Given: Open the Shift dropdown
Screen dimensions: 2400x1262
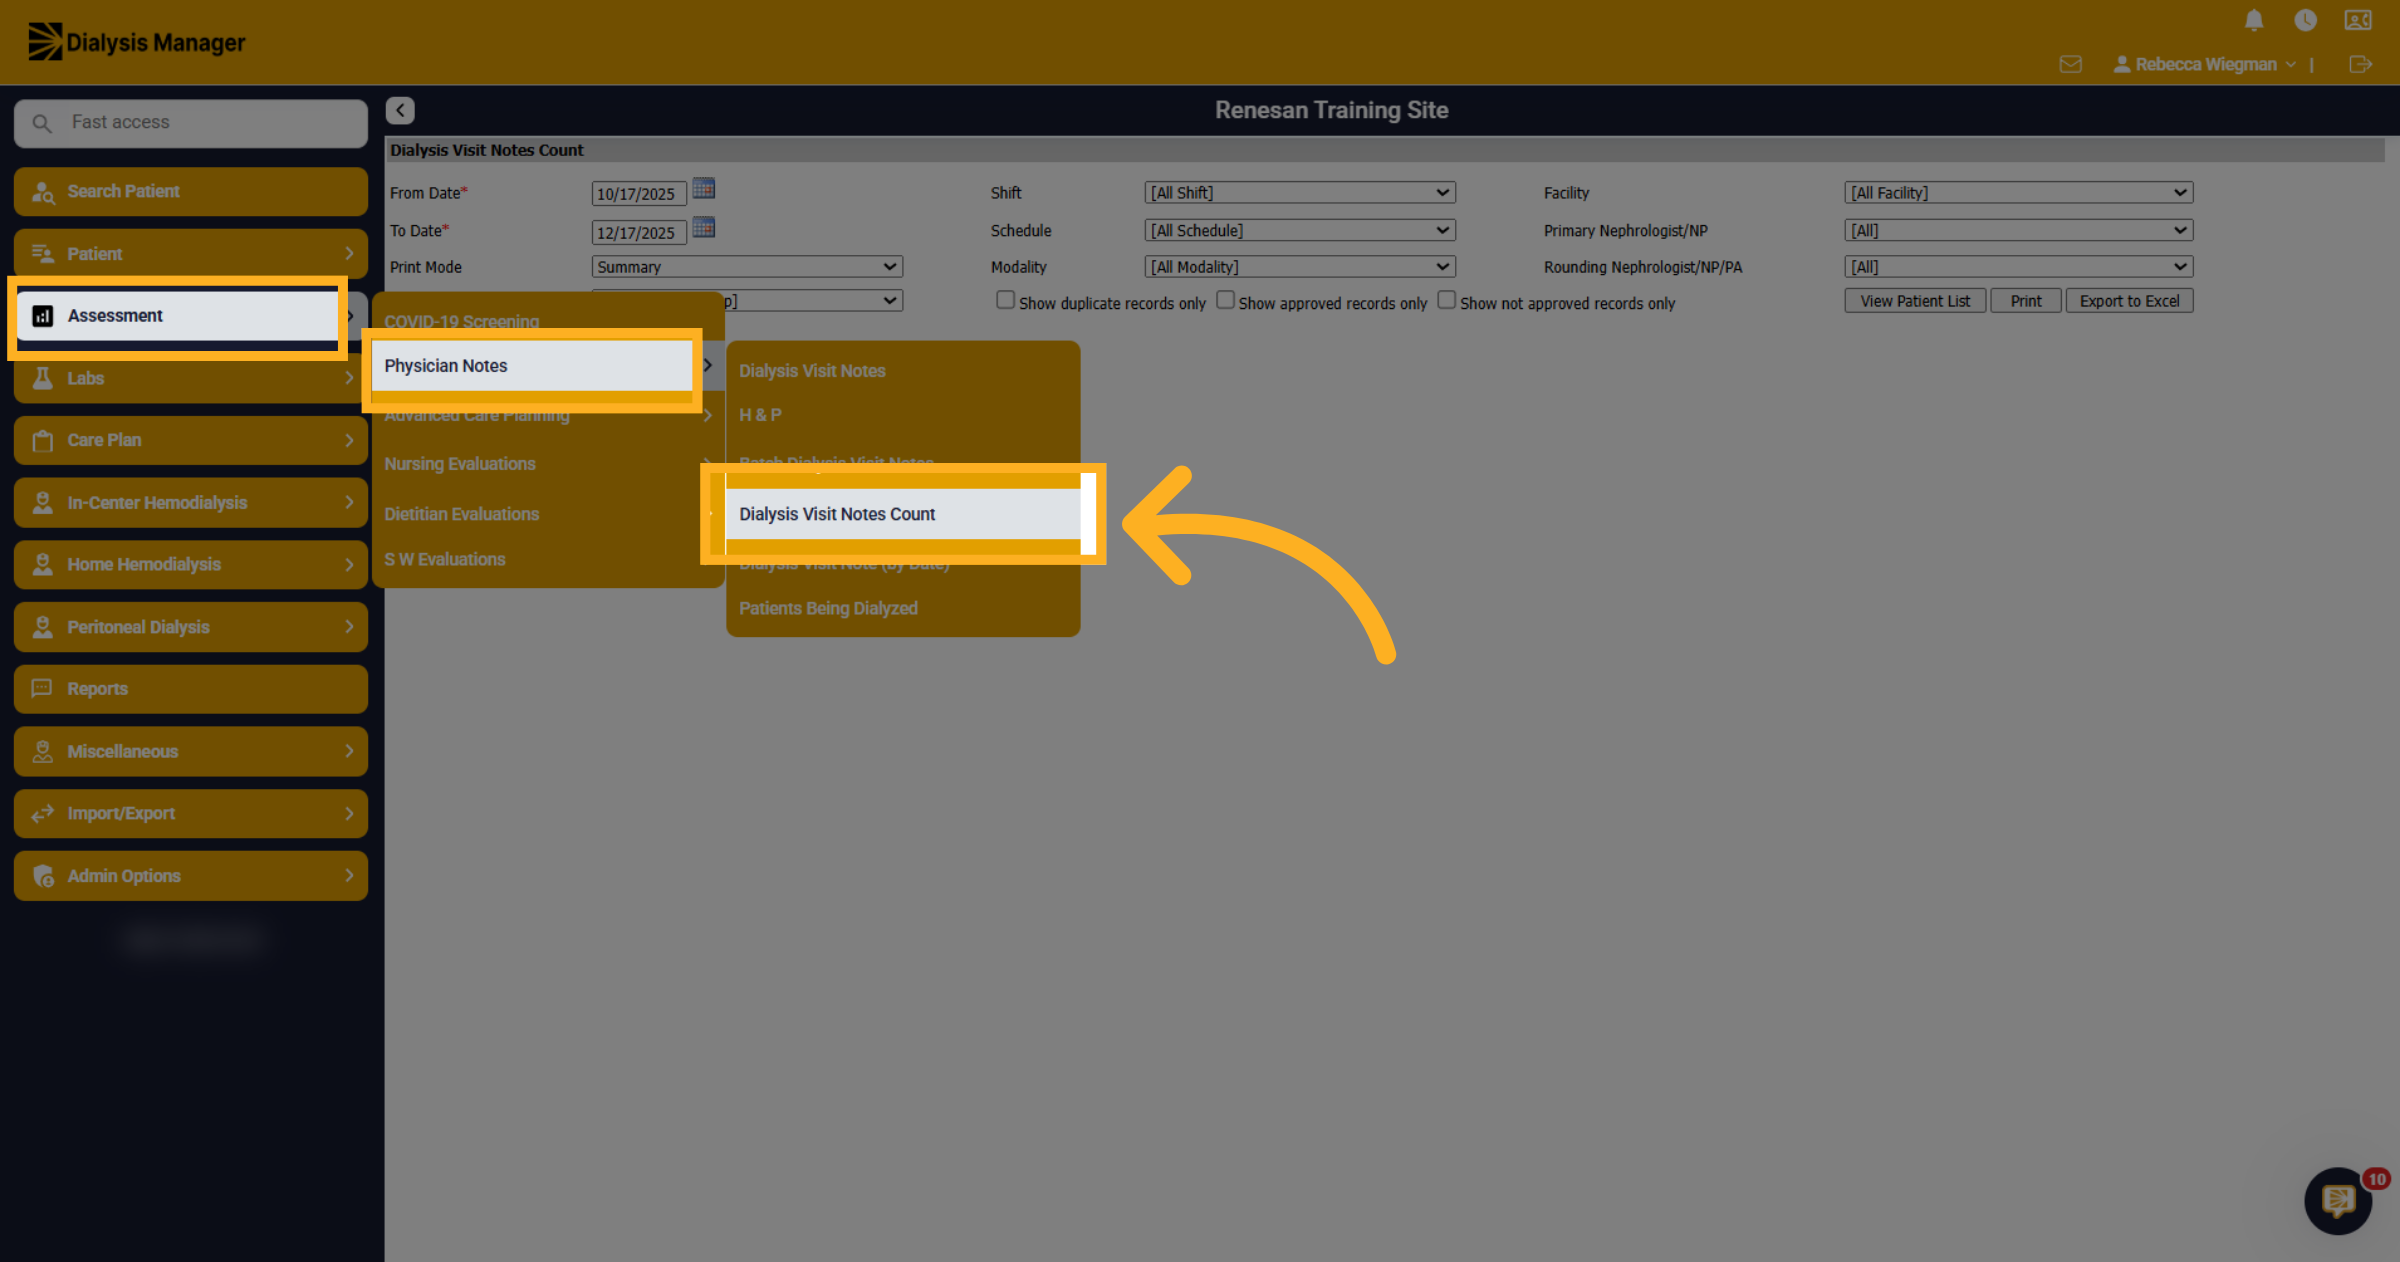Looking at the screenshot, I should (x=1300, y=192).
